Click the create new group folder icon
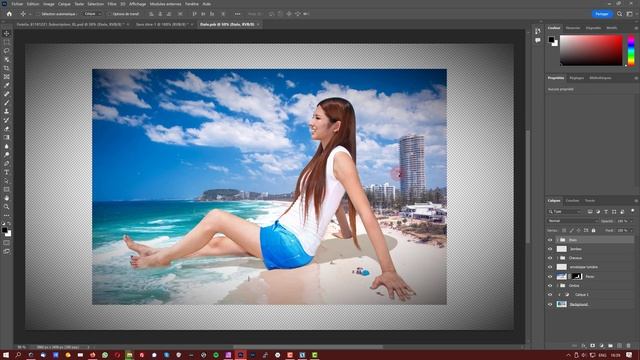 [610, 346]
